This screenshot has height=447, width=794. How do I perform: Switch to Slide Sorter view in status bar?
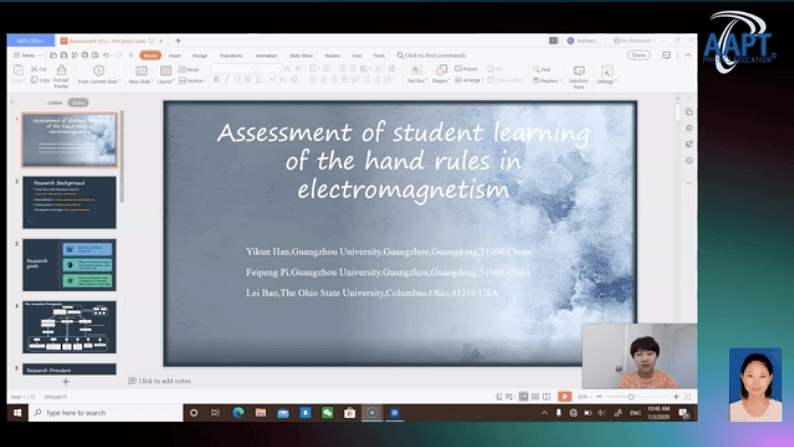click(x=535, y=396)
